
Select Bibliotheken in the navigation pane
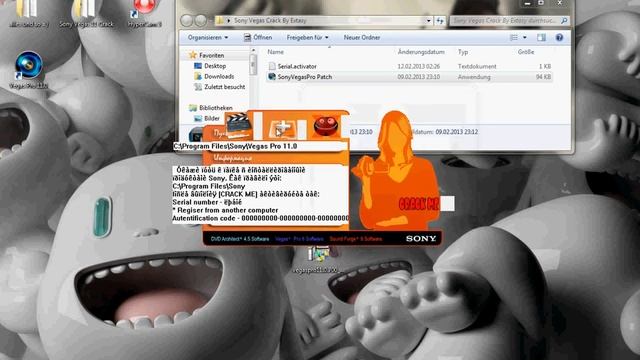(x=216, y=108)
